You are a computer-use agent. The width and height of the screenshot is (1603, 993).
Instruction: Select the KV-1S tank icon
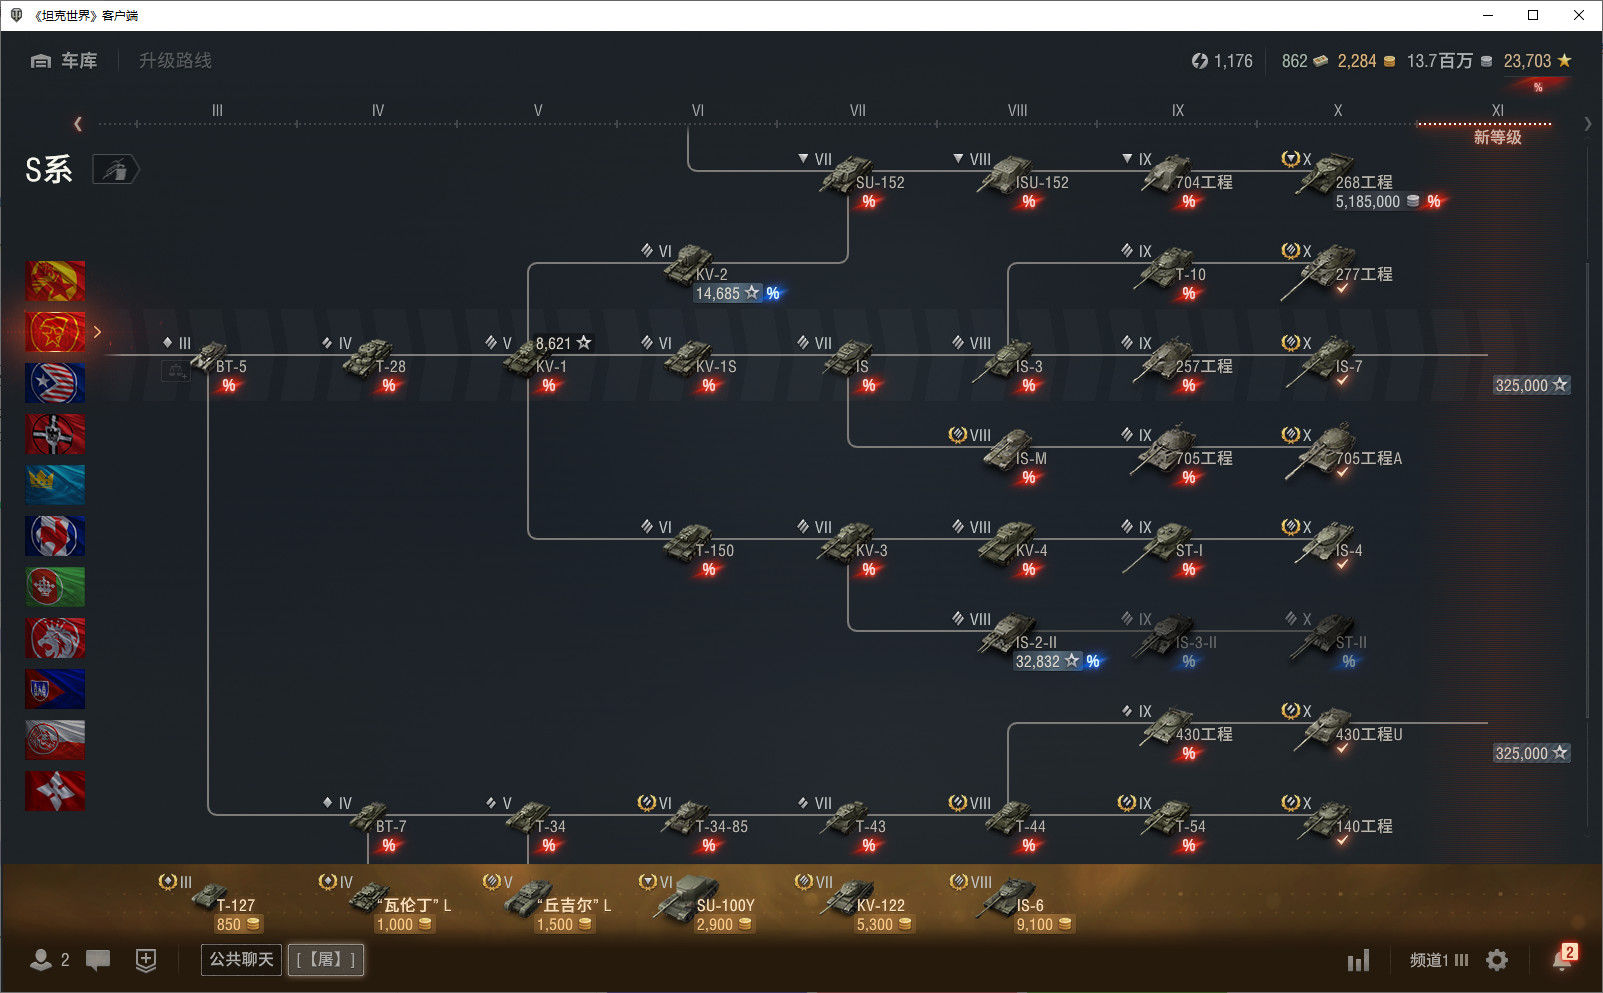tap(687, 358)
